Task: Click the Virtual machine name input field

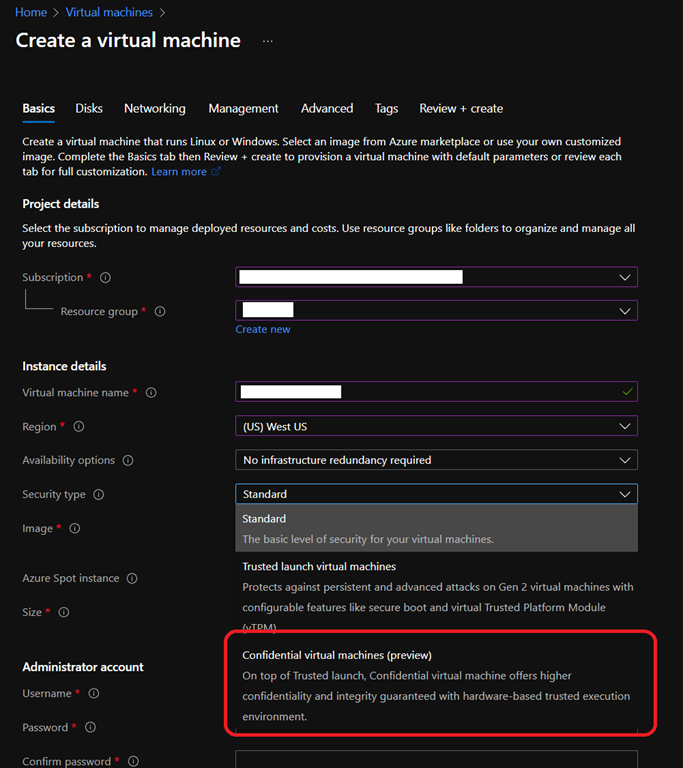Action: tap(436, 392)
